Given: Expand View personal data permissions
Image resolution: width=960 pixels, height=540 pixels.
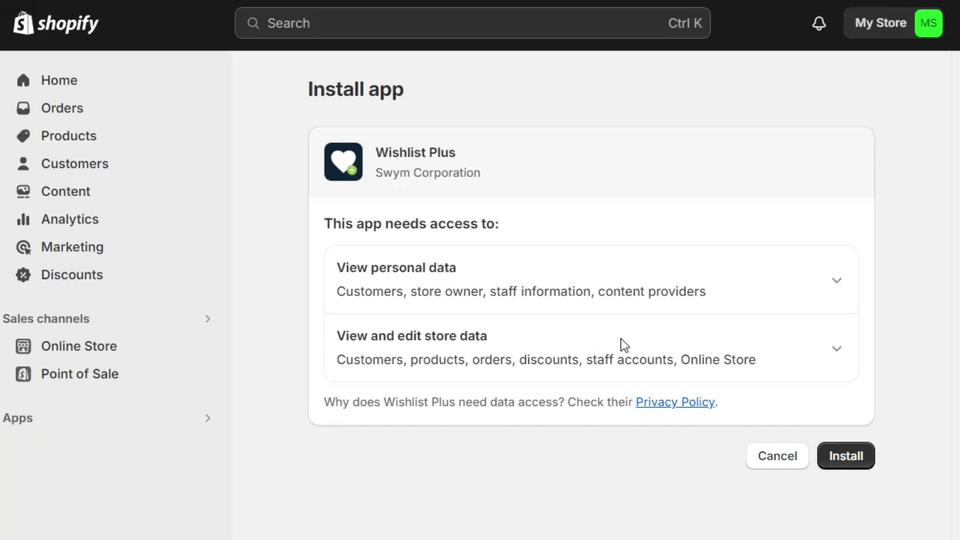Looking at the screenshot, I should (837, 280).
